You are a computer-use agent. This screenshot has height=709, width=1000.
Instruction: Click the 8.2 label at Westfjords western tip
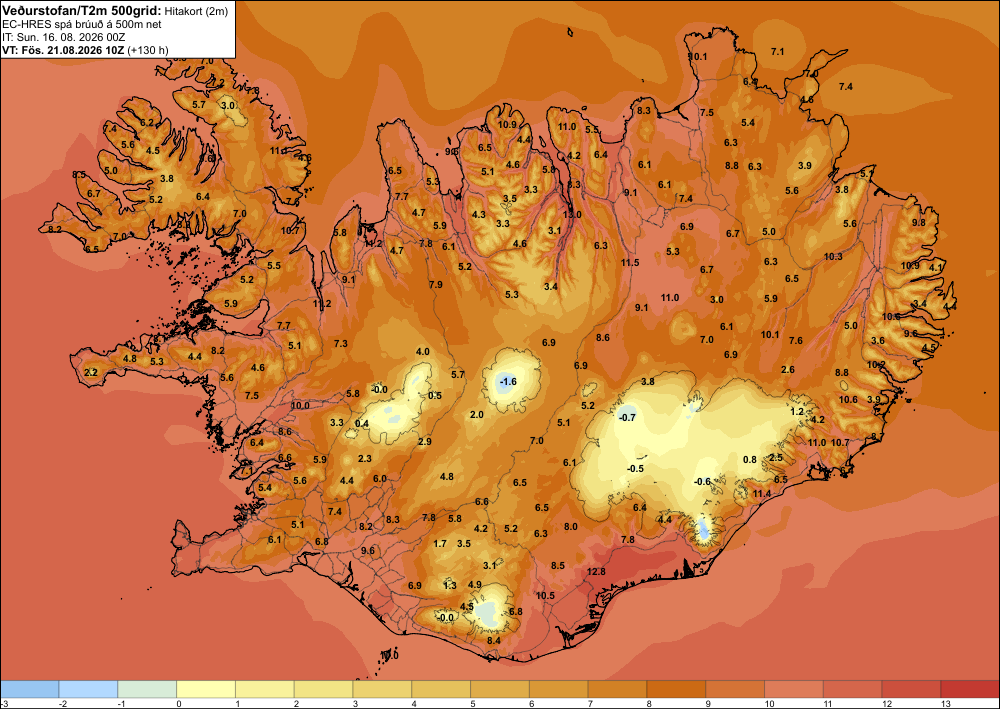click(x=55, y=230)
